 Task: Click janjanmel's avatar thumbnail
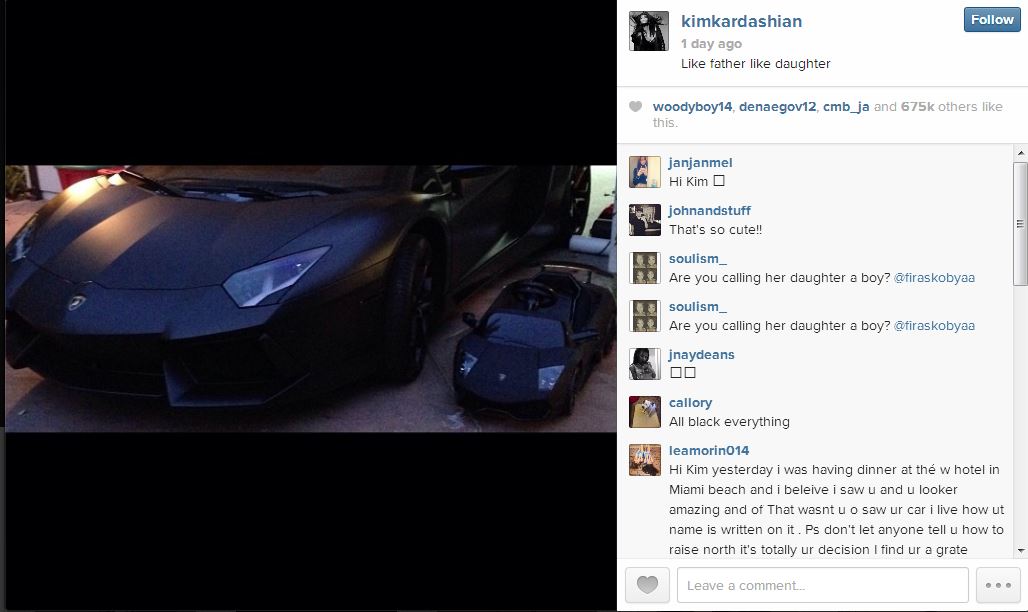[x=644, y=172]
